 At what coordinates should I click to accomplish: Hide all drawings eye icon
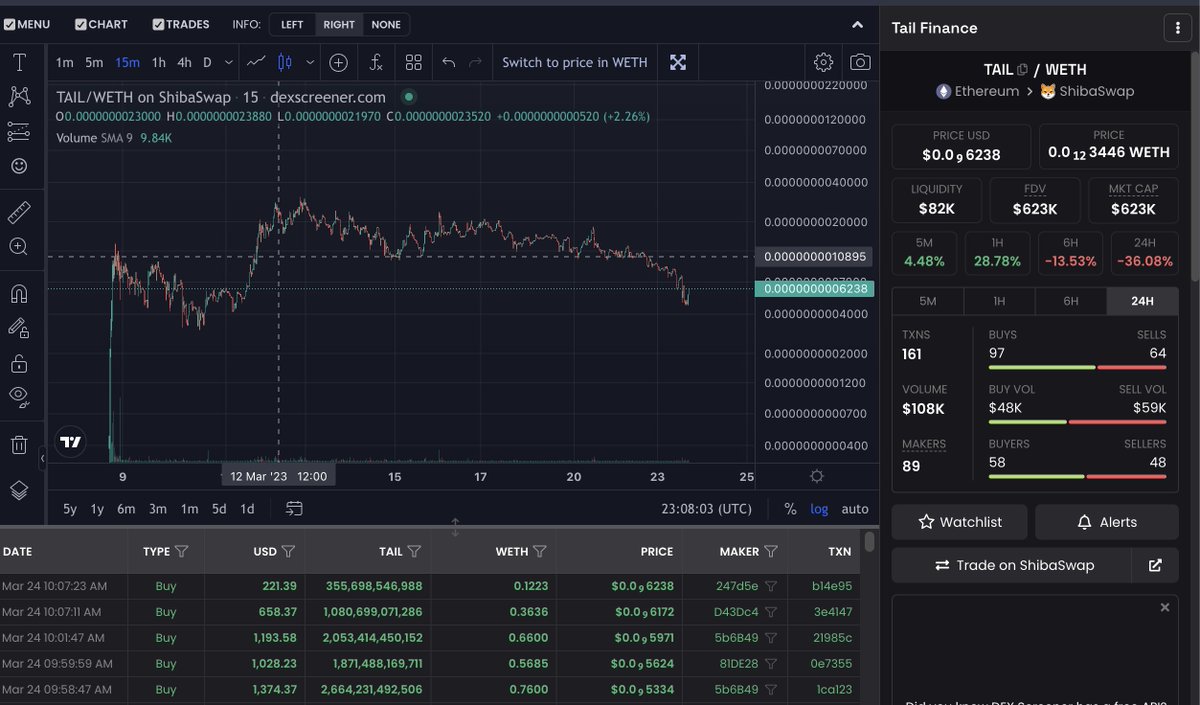[19, 396]
